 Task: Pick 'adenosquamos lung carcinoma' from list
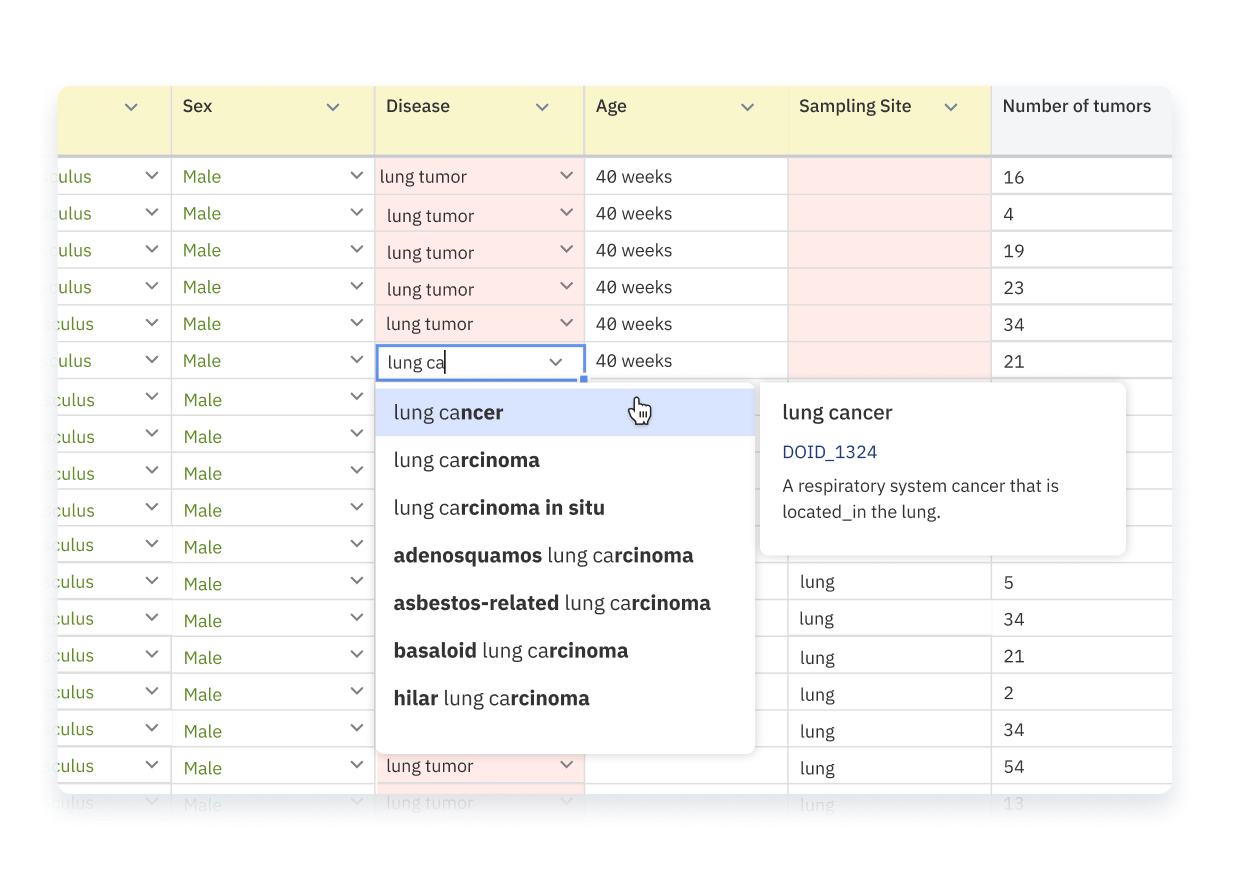[x=543, y=556]
